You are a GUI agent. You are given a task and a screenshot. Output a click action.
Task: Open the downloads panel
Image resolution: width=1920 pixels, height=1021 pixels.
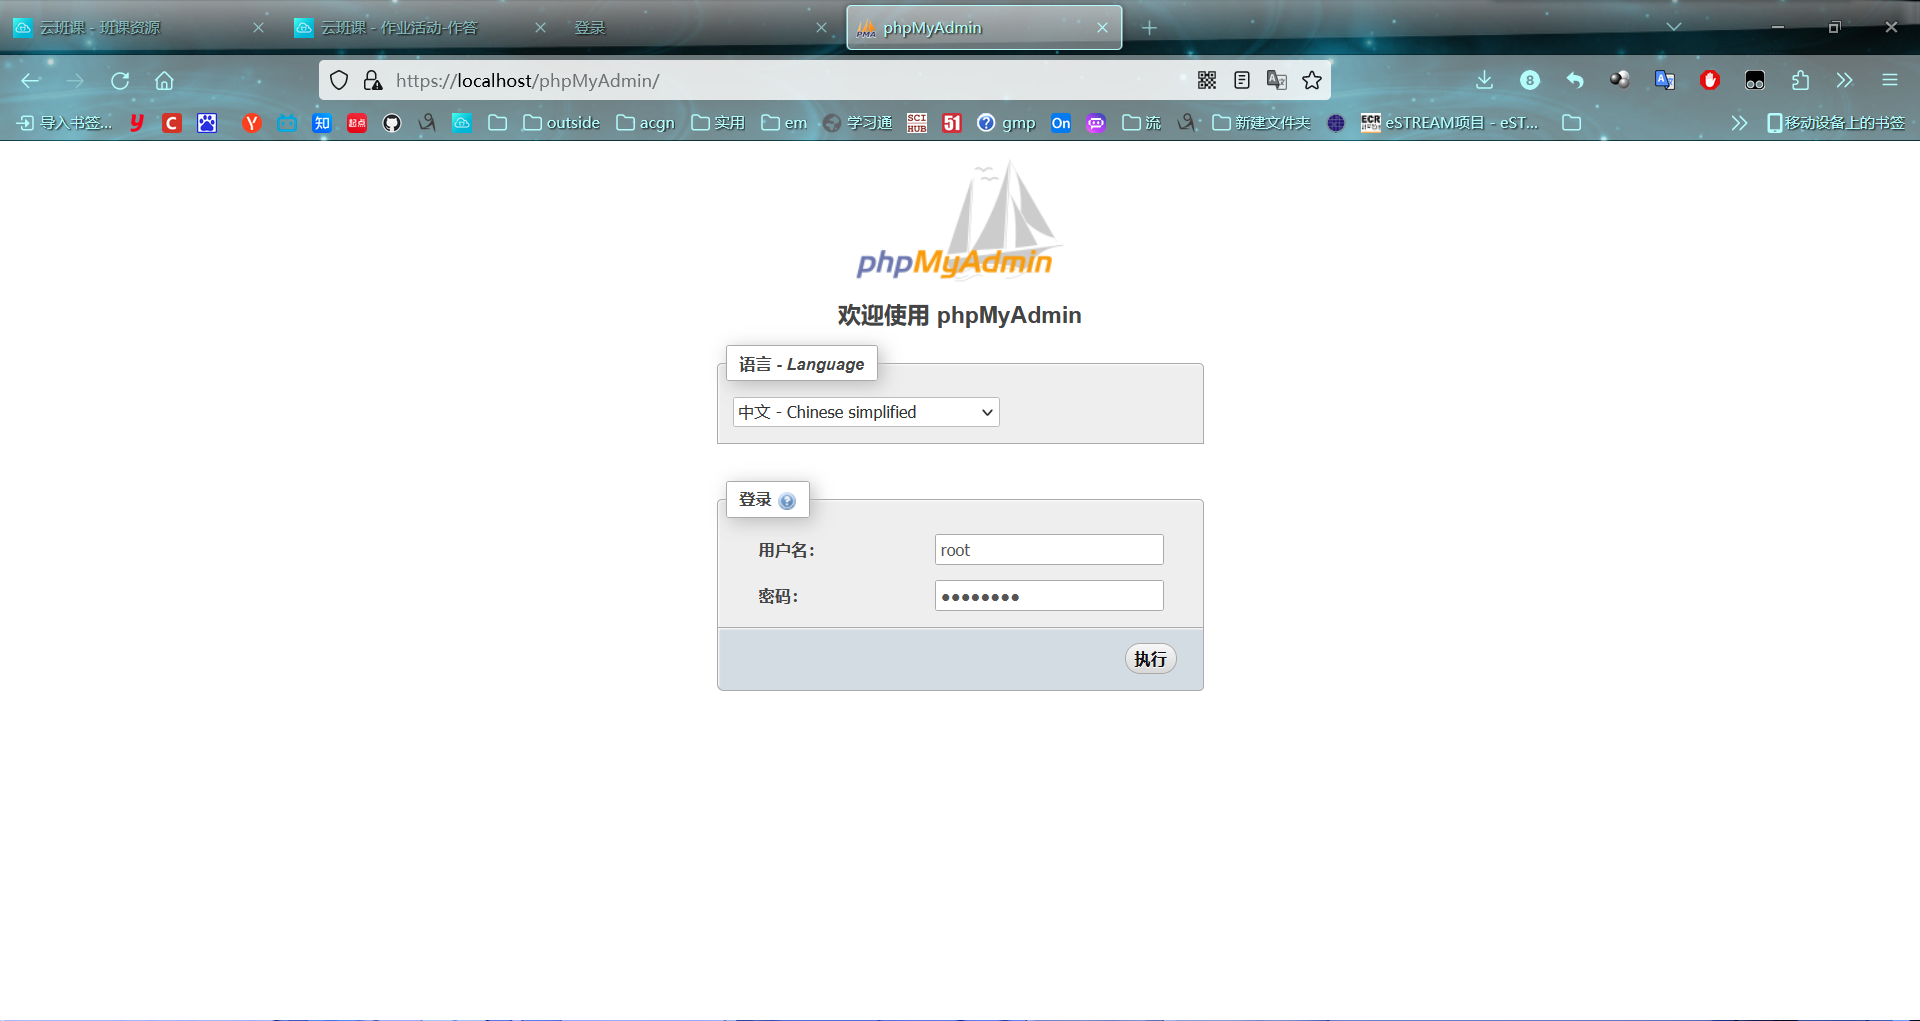pos(1484,81)
